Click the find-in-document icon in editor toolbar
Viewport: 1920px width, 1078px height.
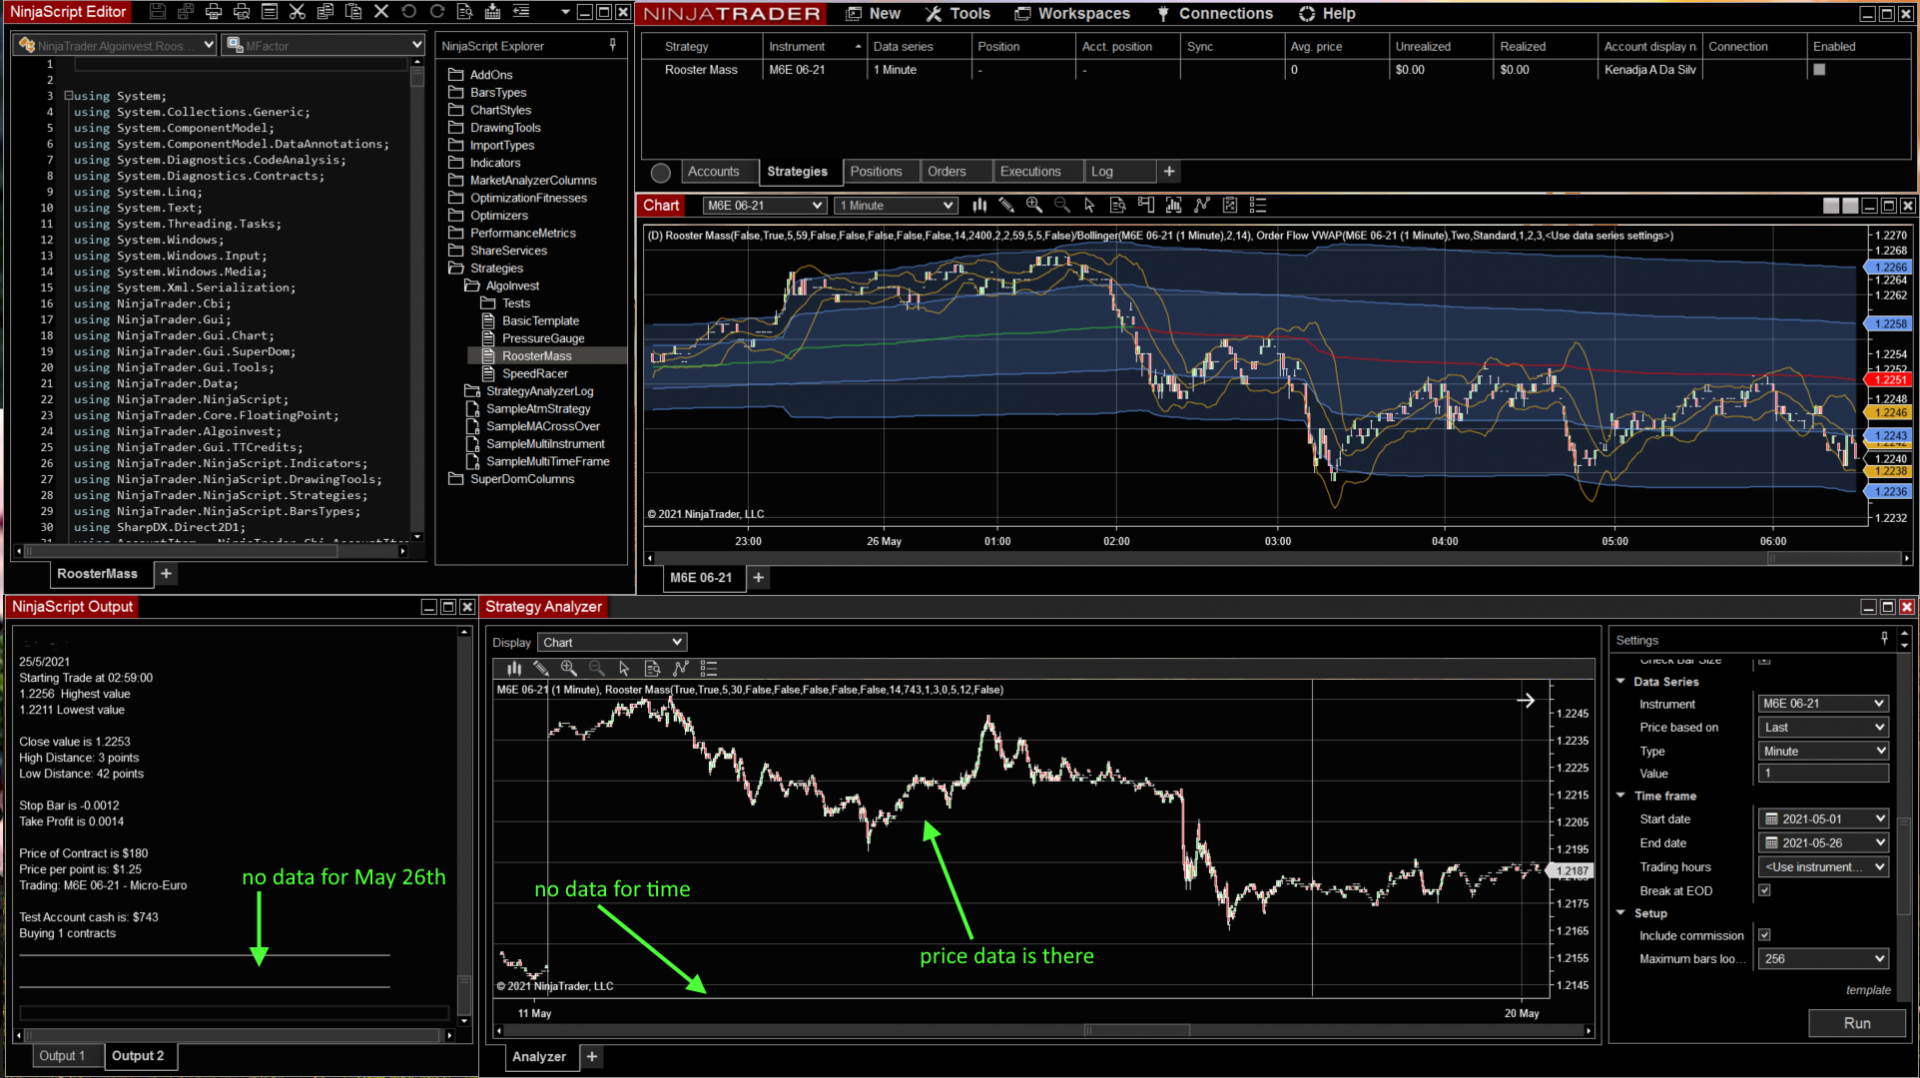click(465, 12)
